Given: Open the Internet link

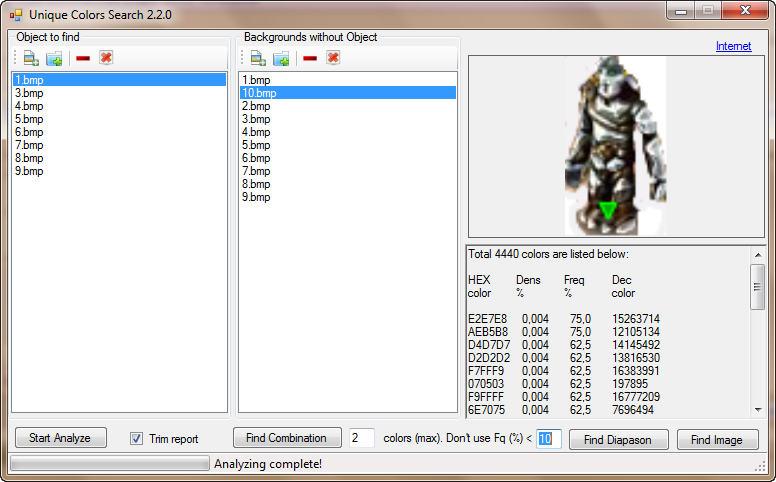Looking at the screenshot, I should 733,46.
